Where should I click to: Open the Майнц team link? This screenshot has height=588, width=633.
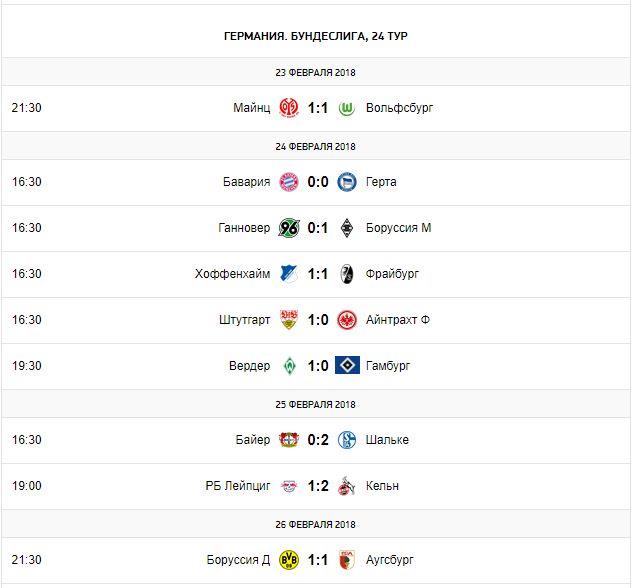point(250,108)
